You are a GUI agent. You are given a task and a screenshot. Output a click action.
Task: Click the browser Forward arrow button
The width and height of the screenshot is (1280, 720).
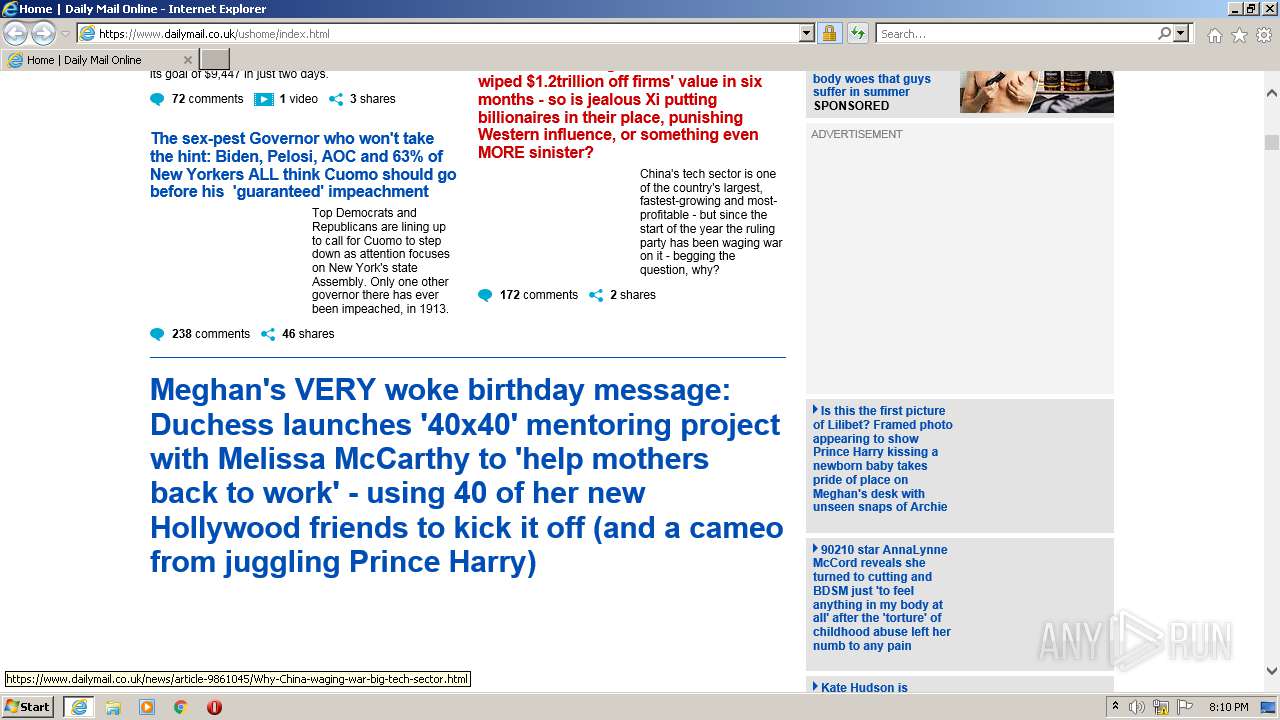coord(43,33)
